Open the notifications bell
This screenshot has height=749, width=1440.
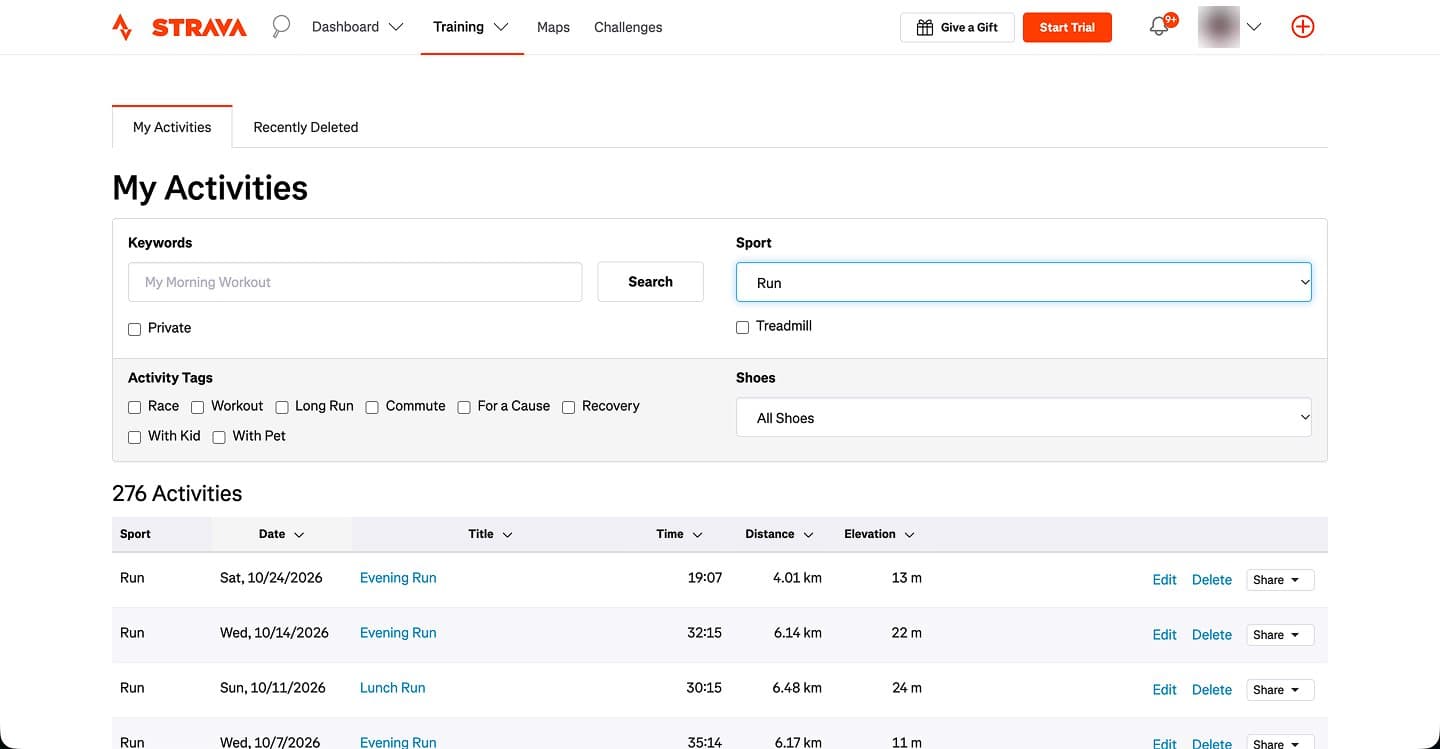(1159, 27)
